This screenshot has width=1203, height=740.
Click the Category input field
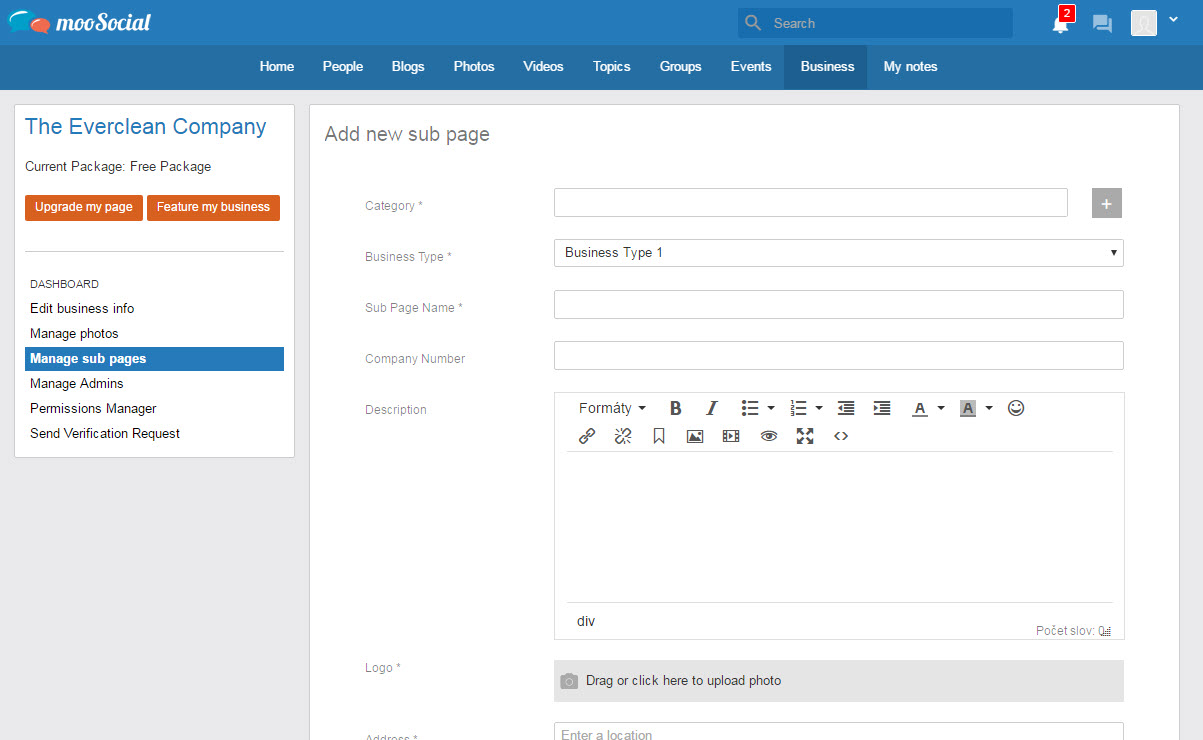pyautogui.click(x=811, y=203)
